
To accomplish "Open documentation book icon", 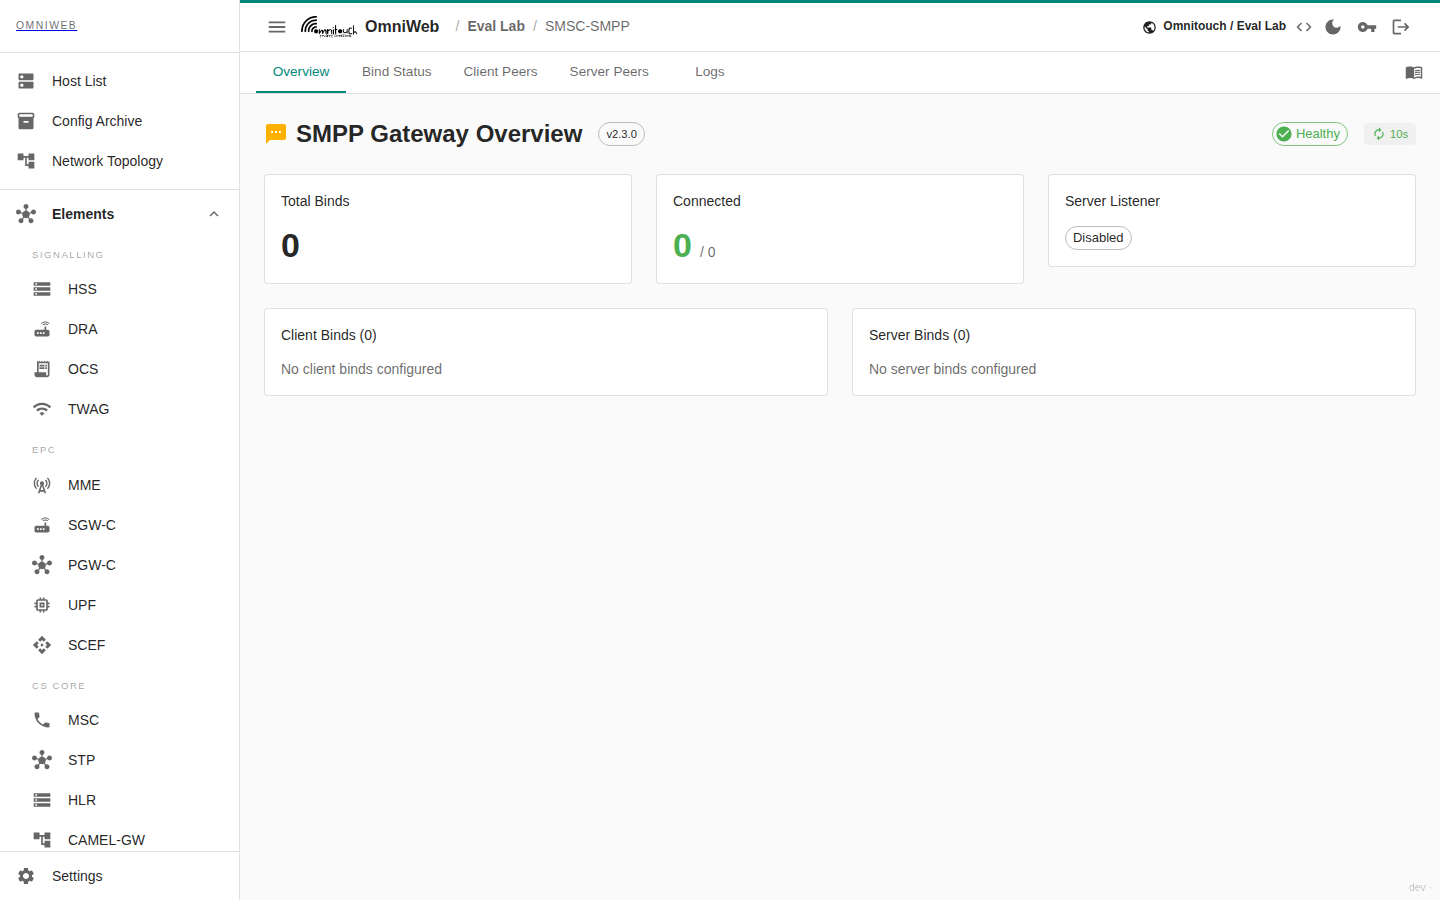I will pyautogui.click(x=1414, y=72).
